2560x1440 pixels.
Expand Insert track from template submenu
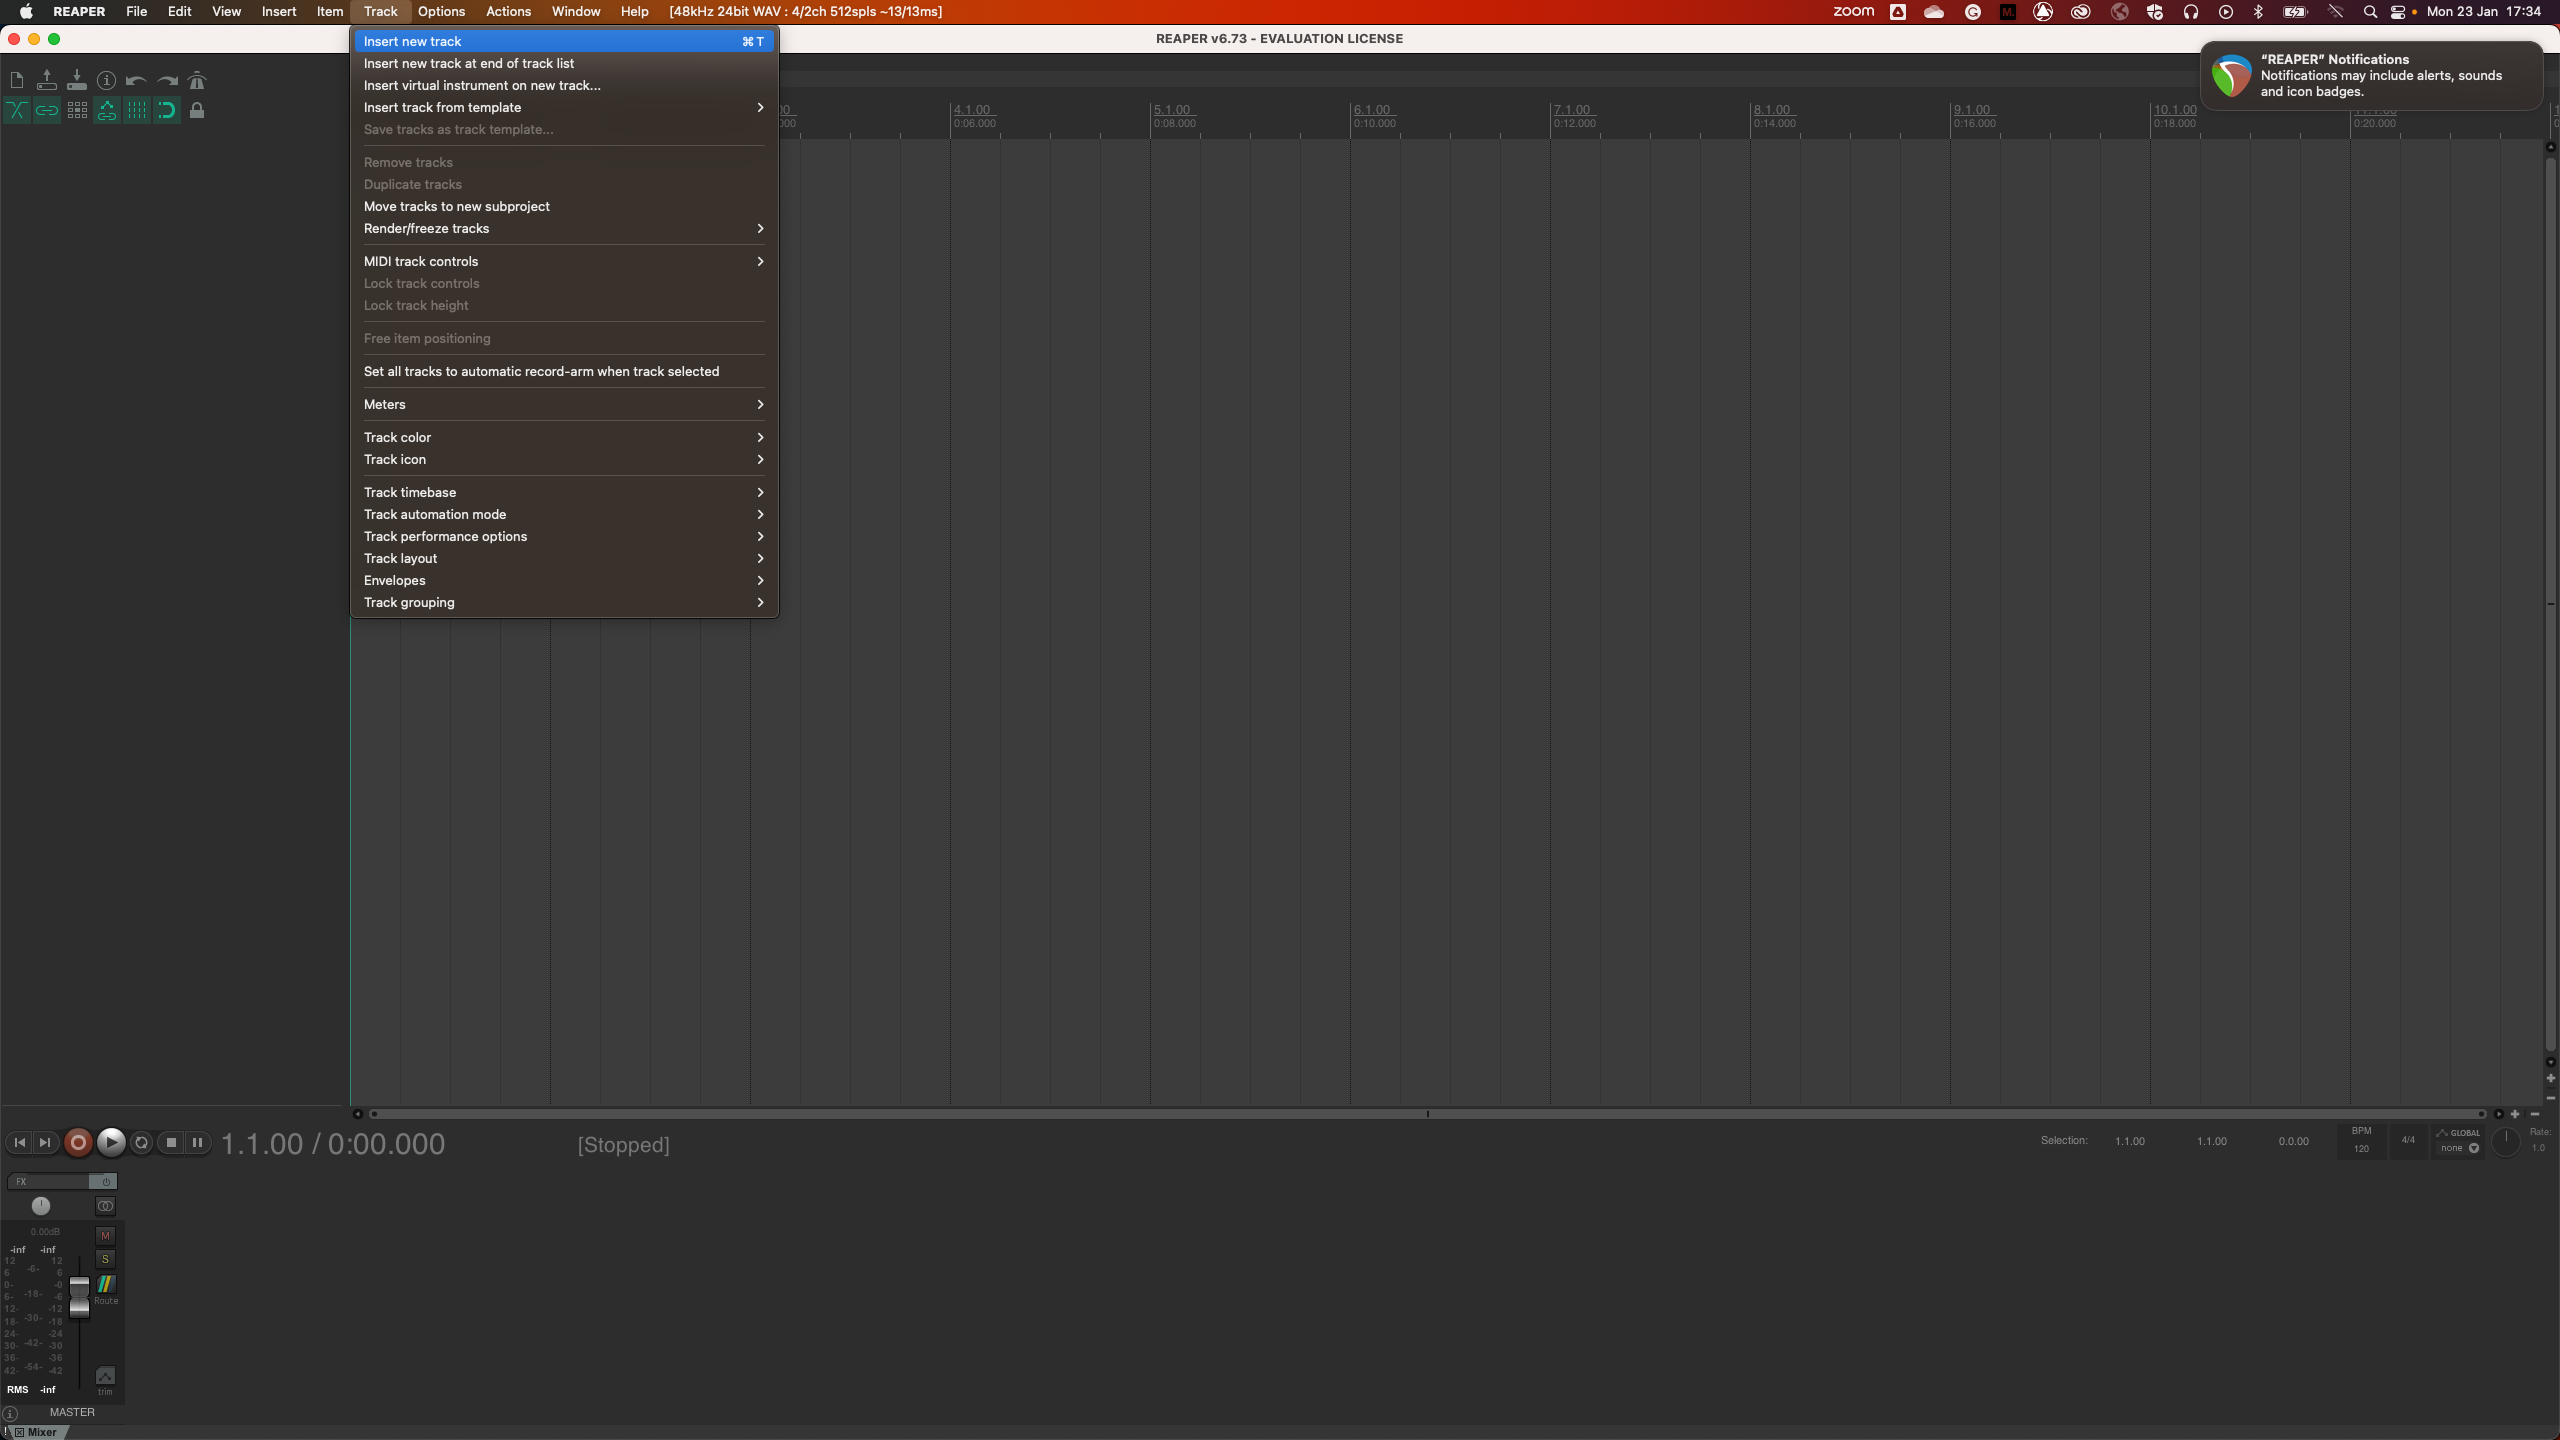pyautogui.click(x=563, y=107)
